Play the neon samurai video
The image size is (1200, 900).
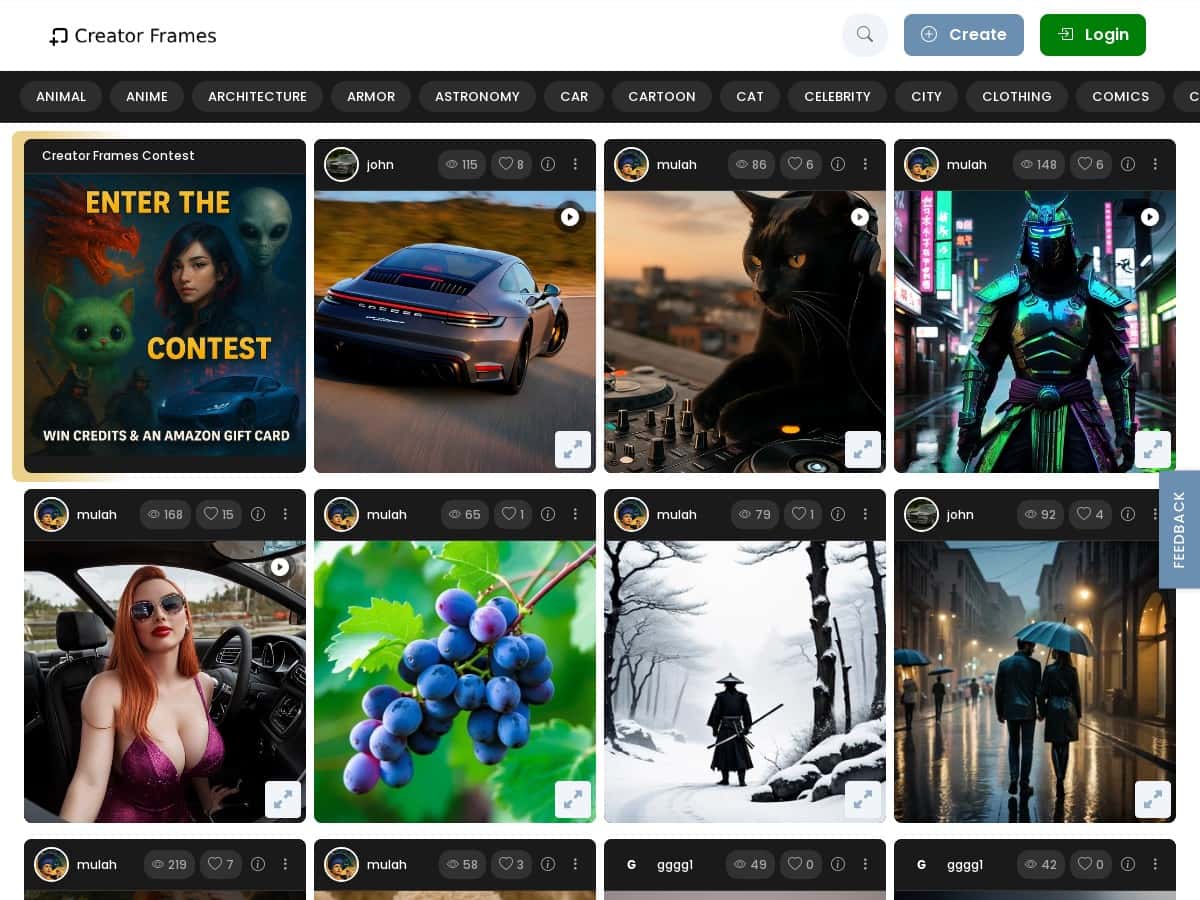(x=1150, y=217)
